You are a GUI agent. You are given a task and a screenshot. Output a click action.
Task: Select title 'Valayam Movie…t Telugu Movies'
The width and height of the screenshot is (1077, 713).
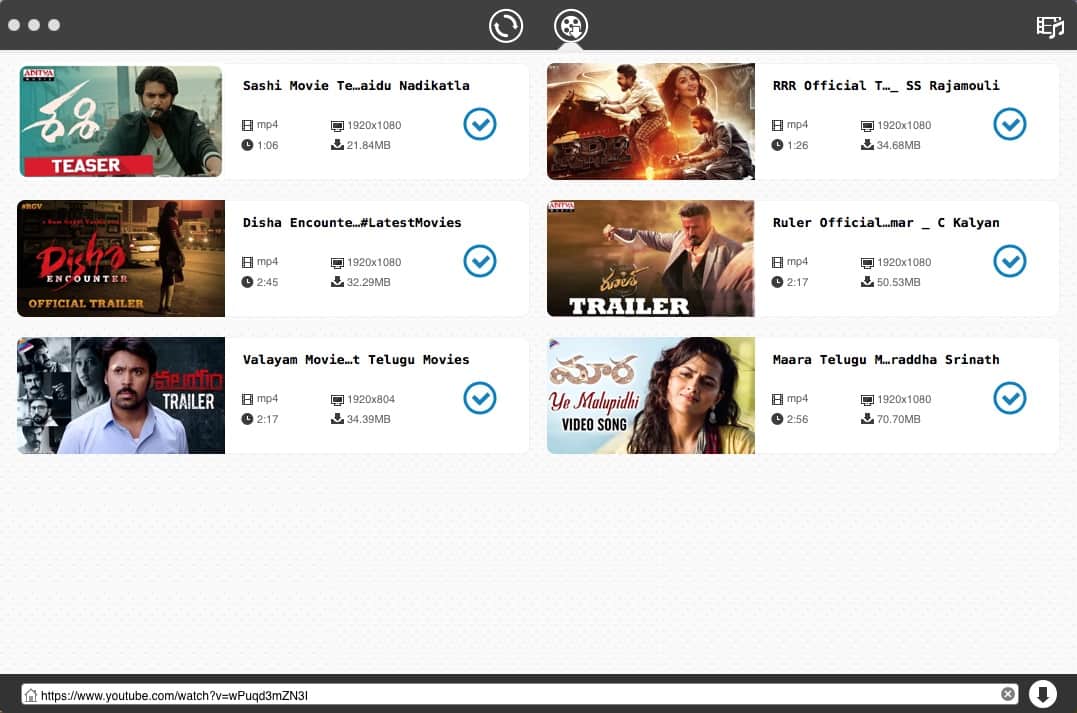click(356, 359)
